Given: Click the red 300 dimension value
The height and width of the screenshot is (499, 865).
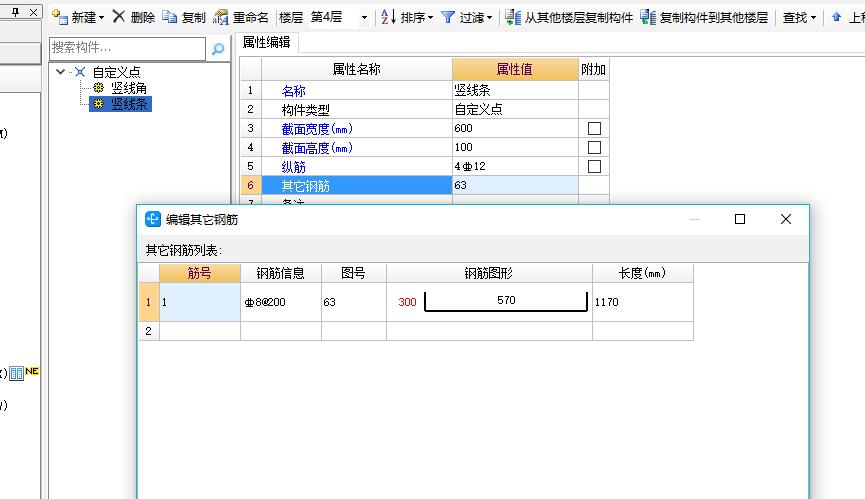Looking at the screenshot, I should (407, 302).
